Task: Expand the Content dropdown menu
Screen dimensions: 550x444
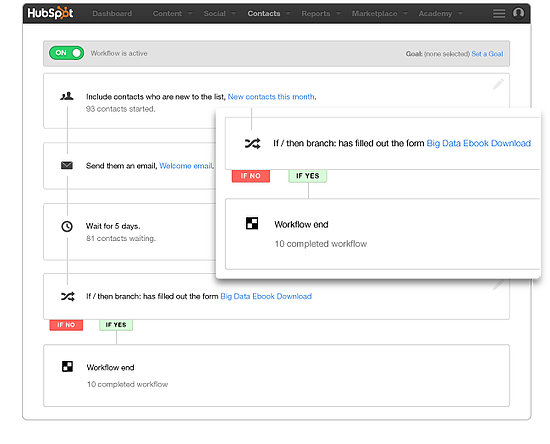Action: pos(172,14)
